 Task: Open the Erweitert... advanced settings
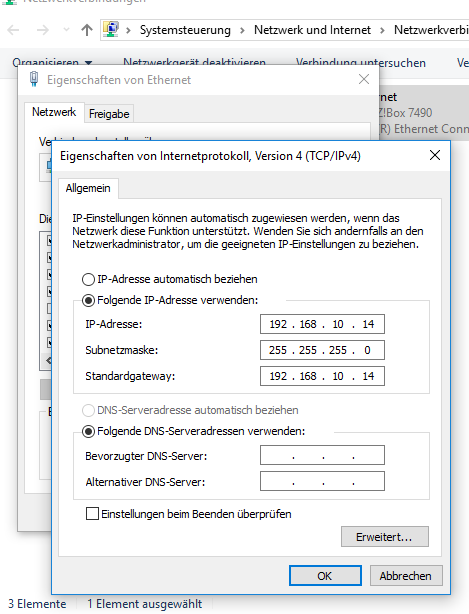[x=385, y=536]
